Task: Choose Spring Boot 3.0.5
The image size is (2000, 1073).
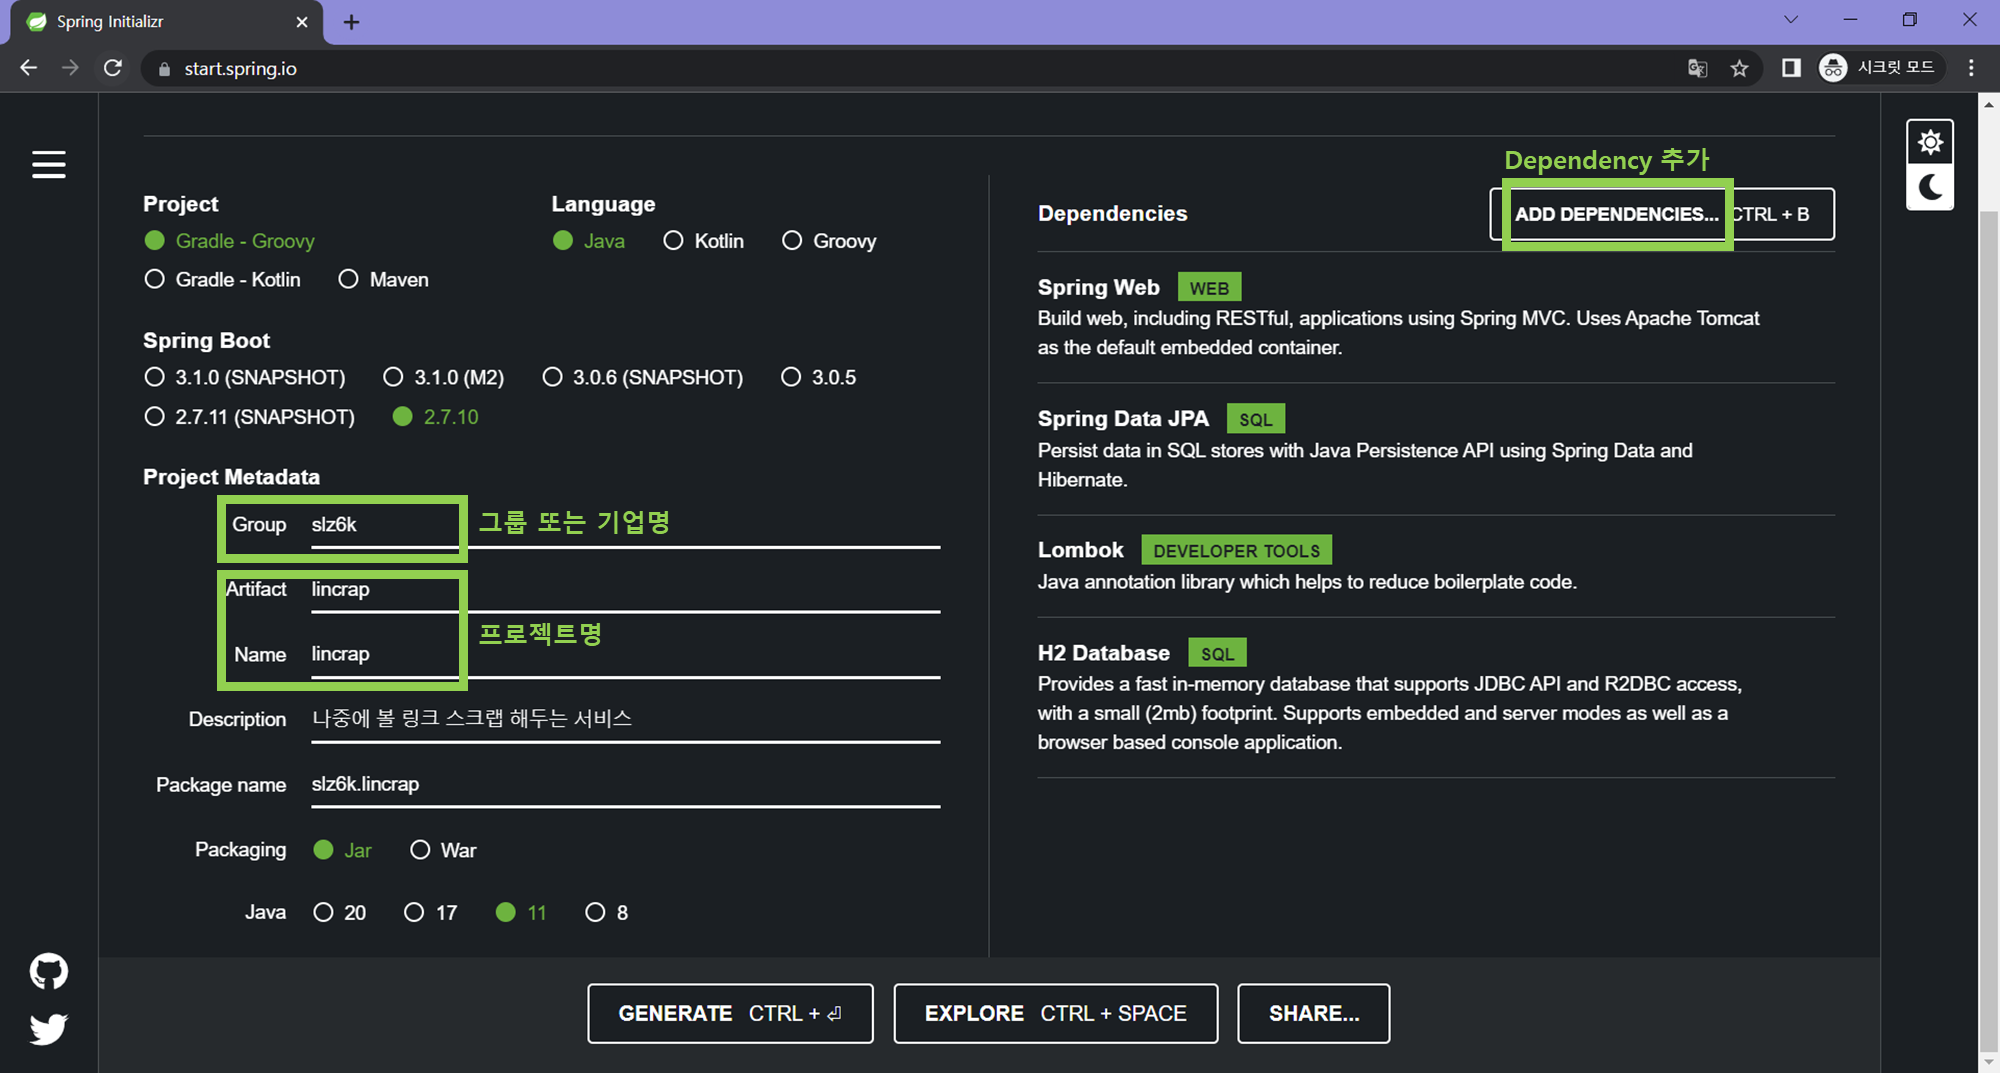Action: pyautogui.click(x=819, y=377)
